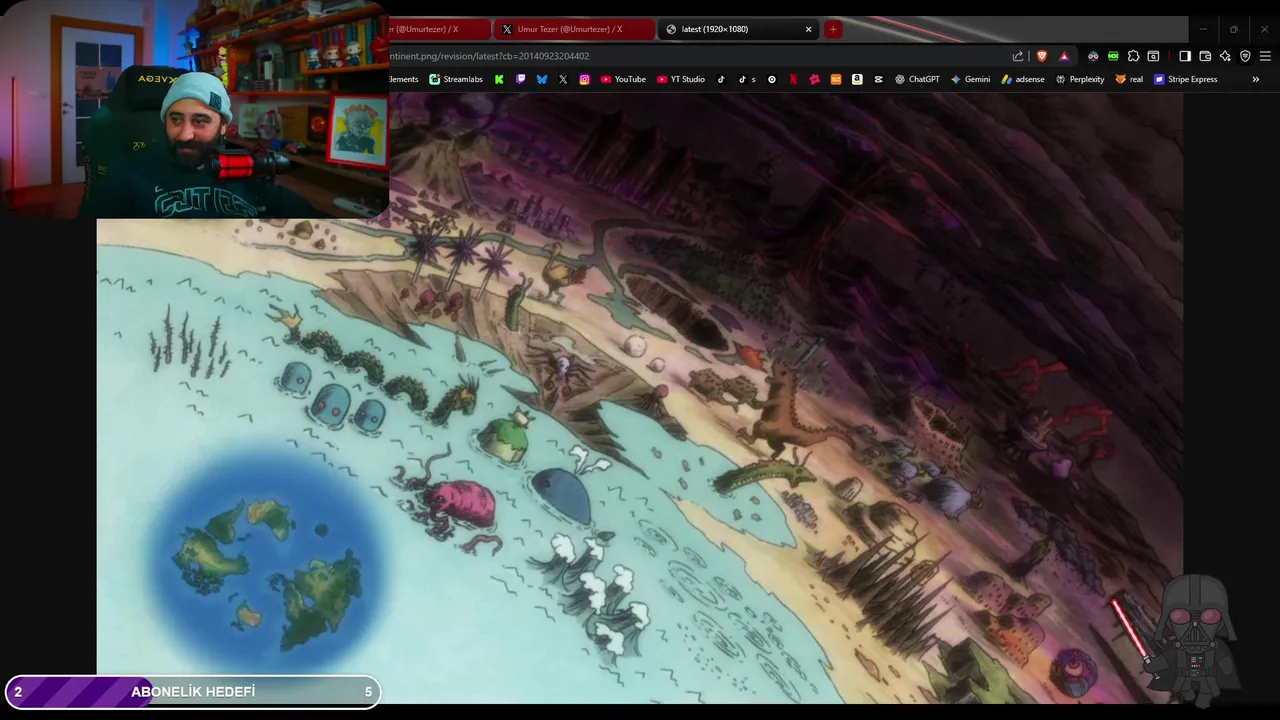
Task: Toggle the browser sidebar panel
Action: pyautogui.click(x=1185, y=56)
